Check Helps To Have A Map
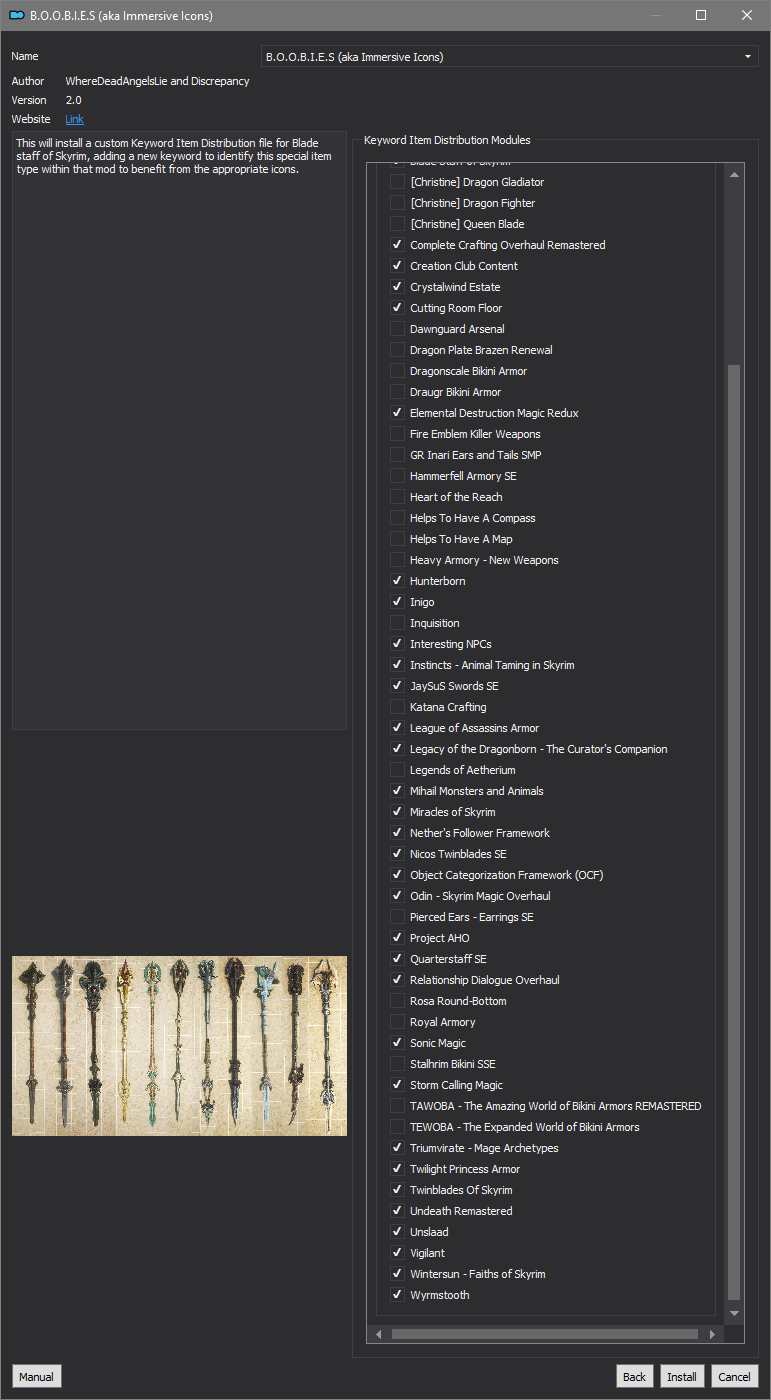The height and width of the screenshot is (1400, 771). (x=397, y=539)
